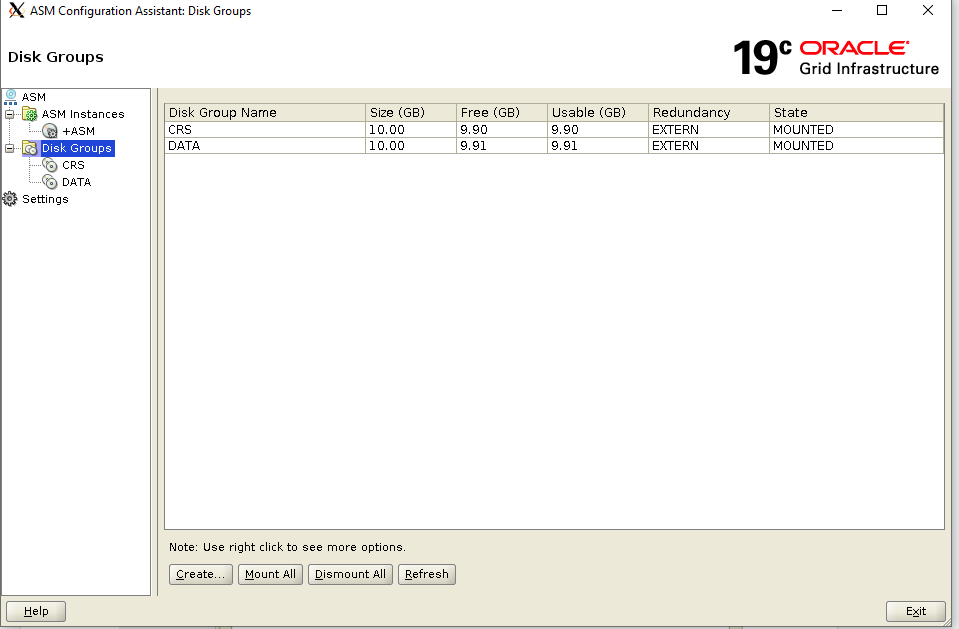The height and width of the screenshot is (629, 959).
Task: Select the +ASM instance label
Action: click(x=78, y=131)
